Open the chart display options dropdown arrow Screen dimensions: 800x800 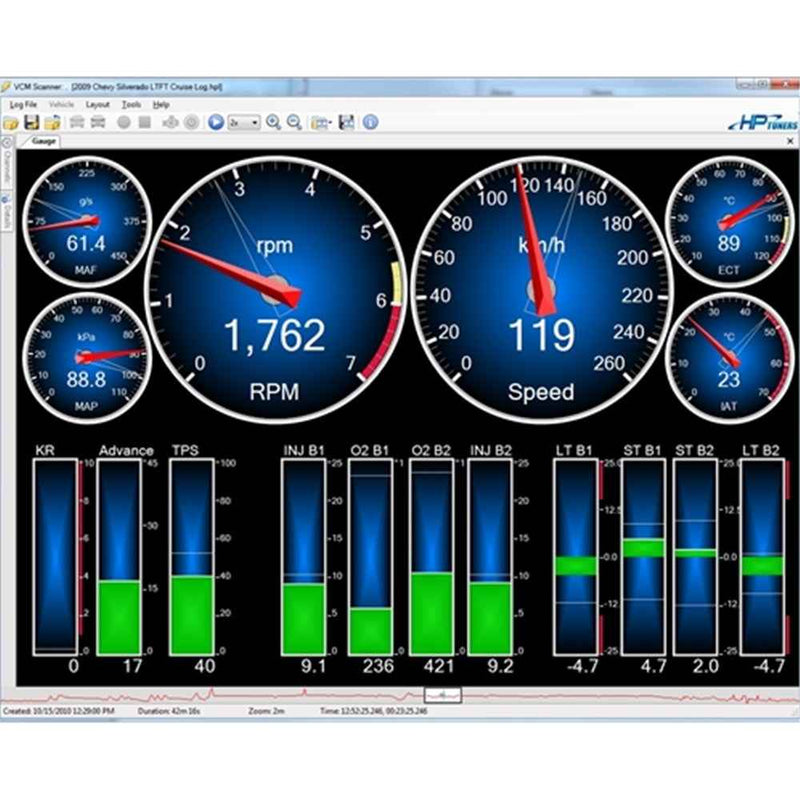coord(329,121)
